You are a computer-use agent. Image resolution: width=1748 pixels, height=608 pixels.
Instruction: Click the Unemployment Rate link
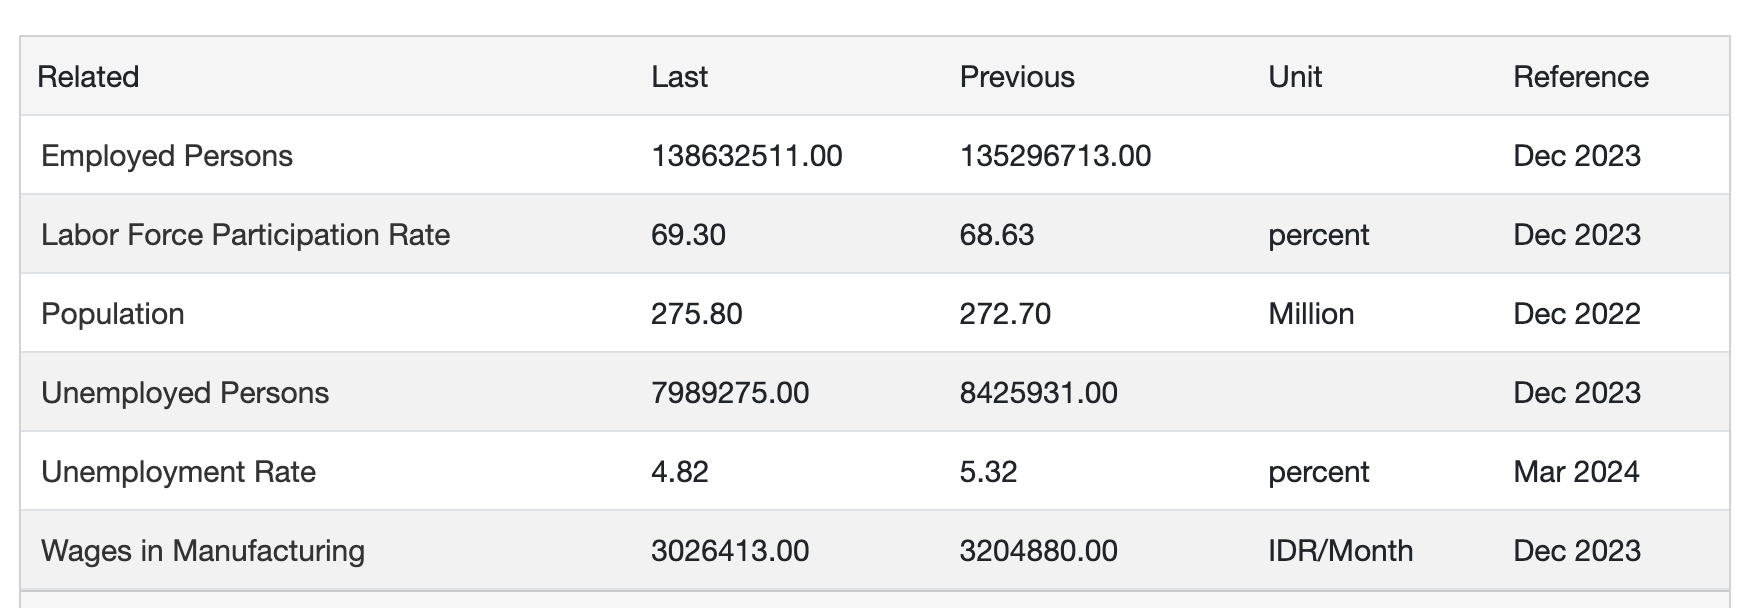click(178, 472)
